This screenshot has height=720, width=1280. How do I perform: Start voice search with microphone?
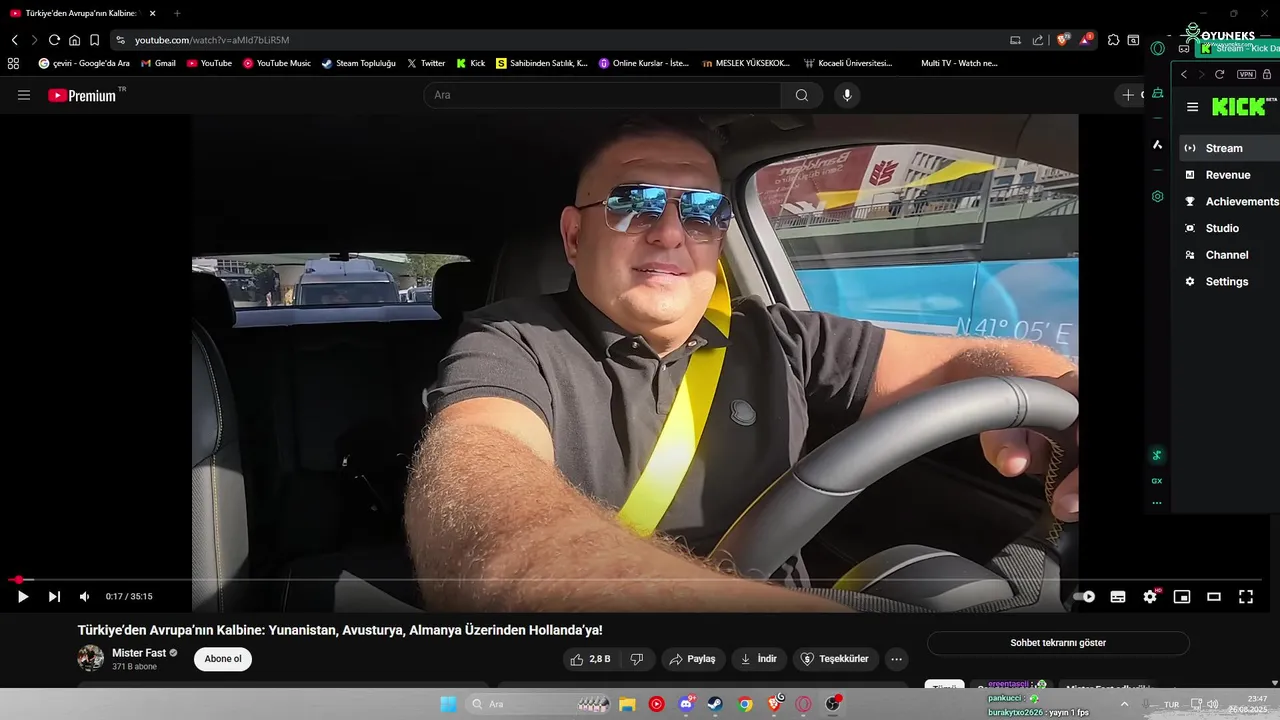[847, 95]
